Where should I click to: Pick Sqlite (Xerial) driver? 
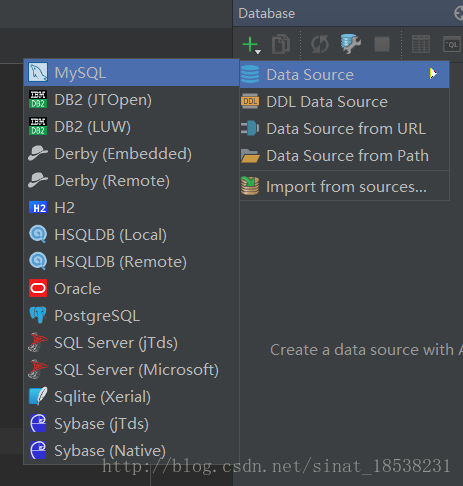click(x=132, y=397)
